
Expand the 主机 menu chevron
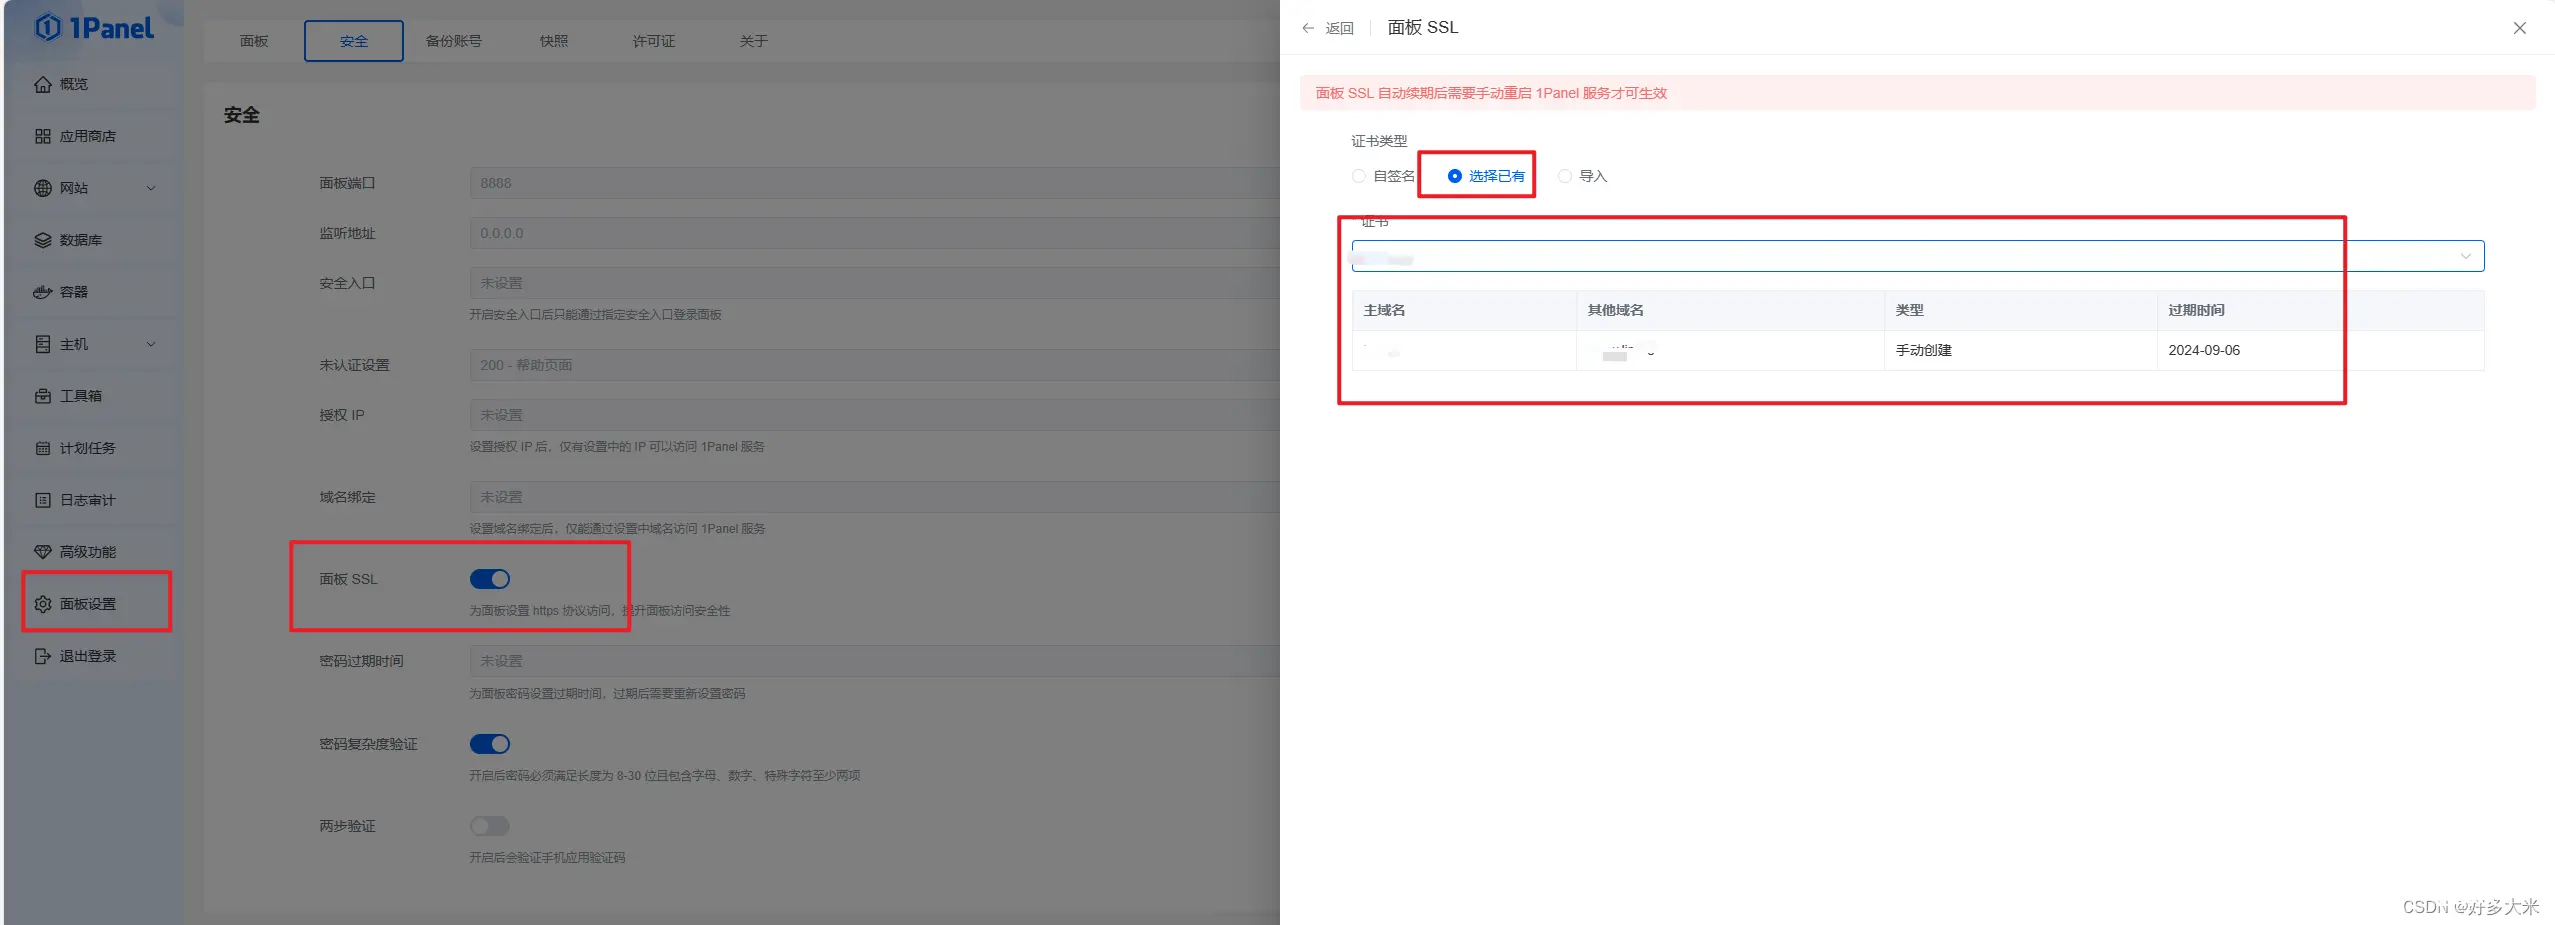[151, 344]
